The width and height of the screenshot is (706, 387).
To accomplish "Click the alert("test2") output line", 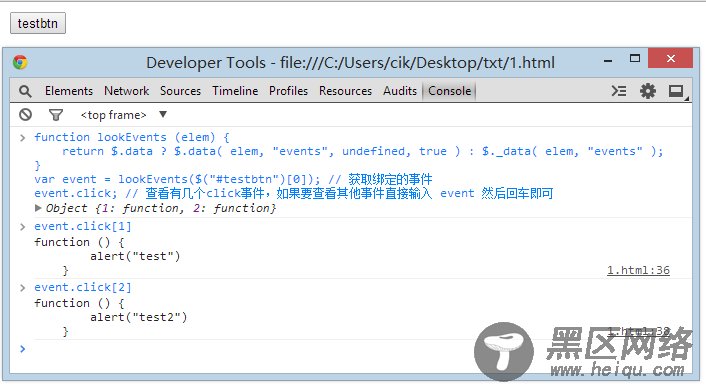I will point(139,318).
